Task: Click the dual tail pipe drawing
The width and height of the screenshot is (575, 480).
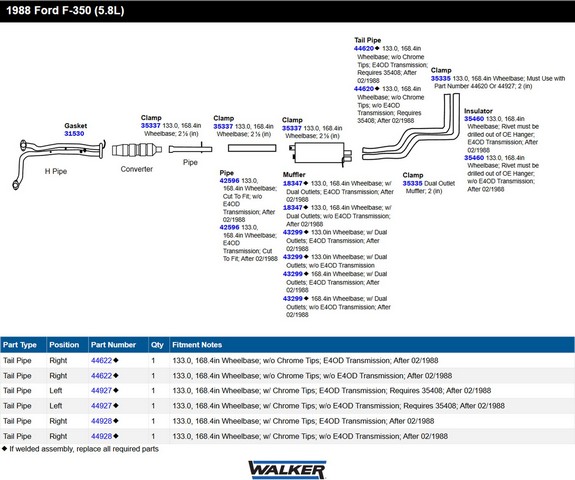Action: [411, 127]
